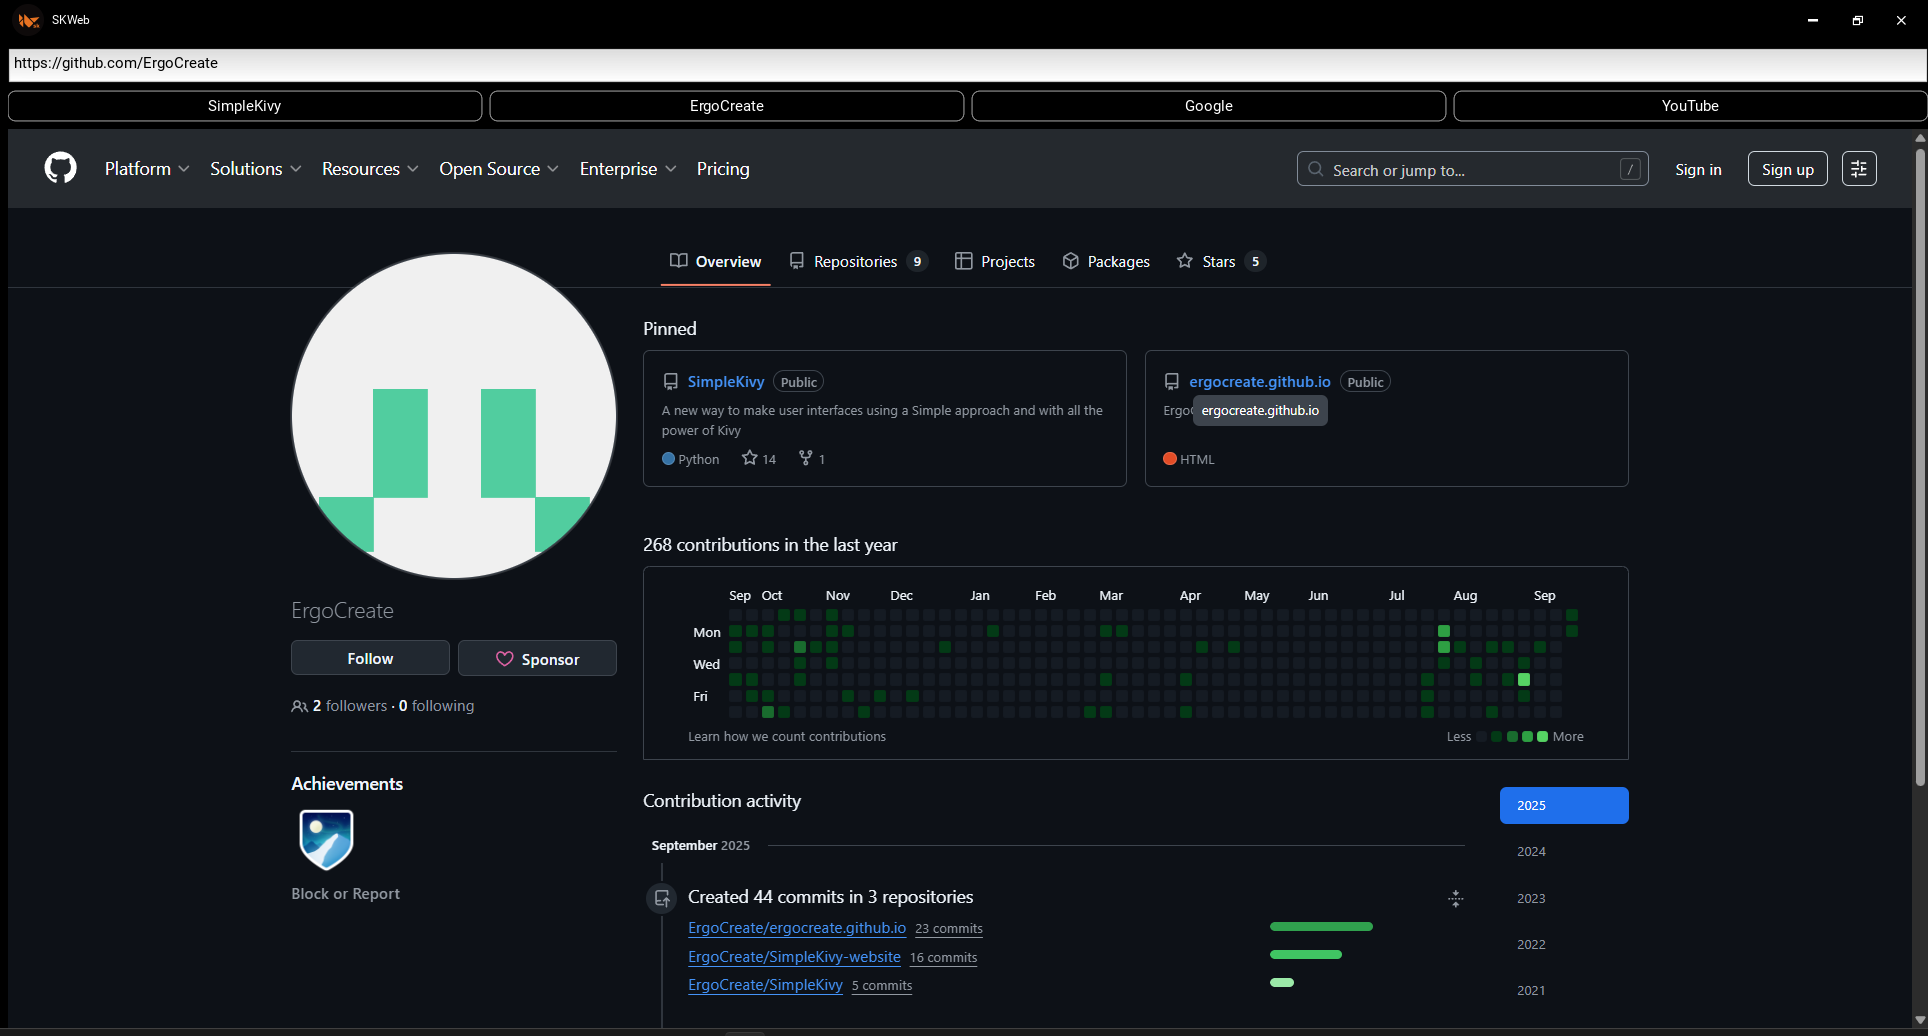This screenshot has width=1928, height=1036.
Task: Switch to the Repositories tab
Action: coord(857,261)
